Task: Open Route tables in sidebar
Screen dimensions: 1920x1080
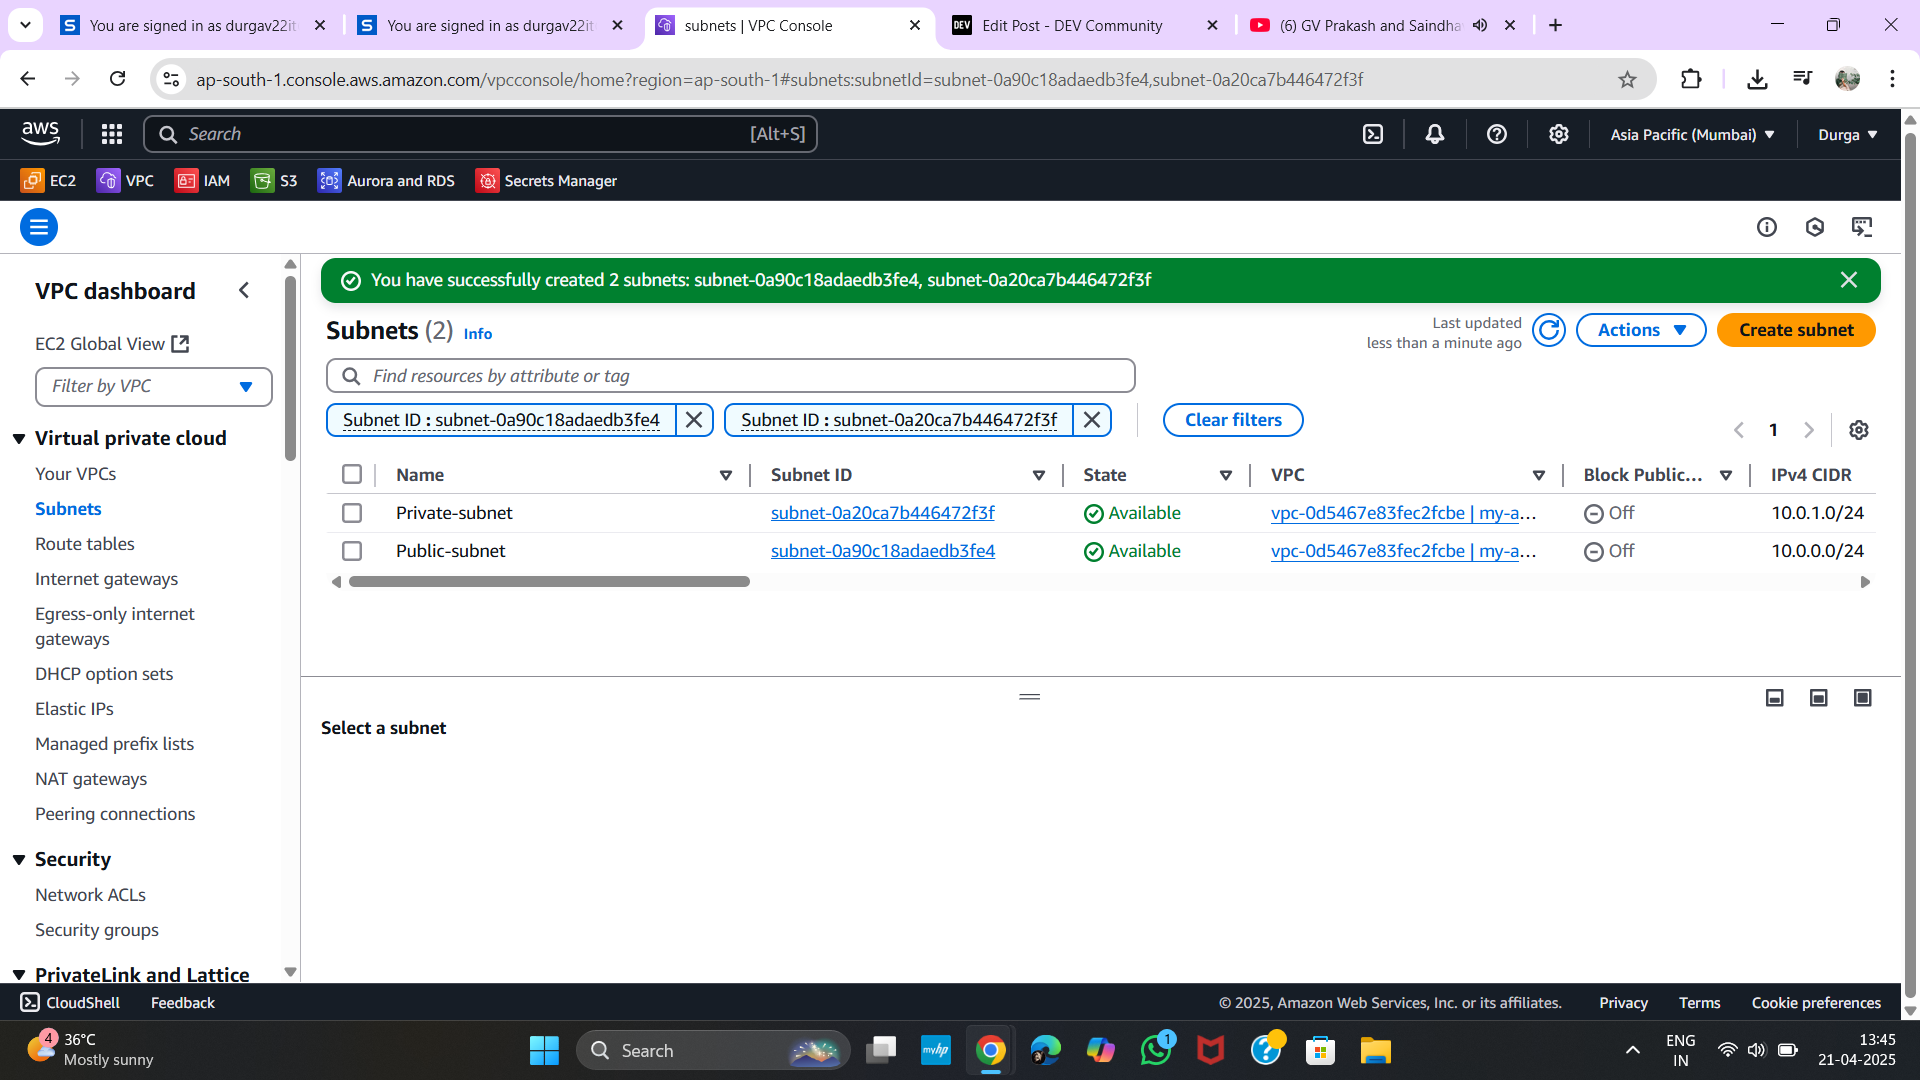Action: [85, 544]
